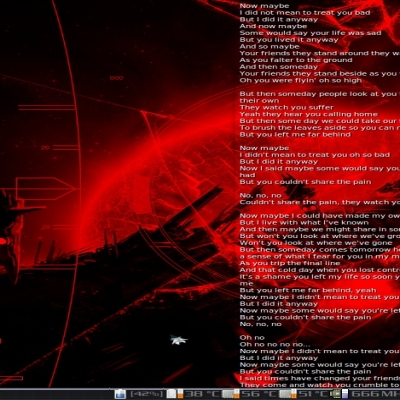Click lyric line "They watch you suffer"
The height and width of the screenshot is (400, 400).
pyautogui.click(x=286, y=107)
